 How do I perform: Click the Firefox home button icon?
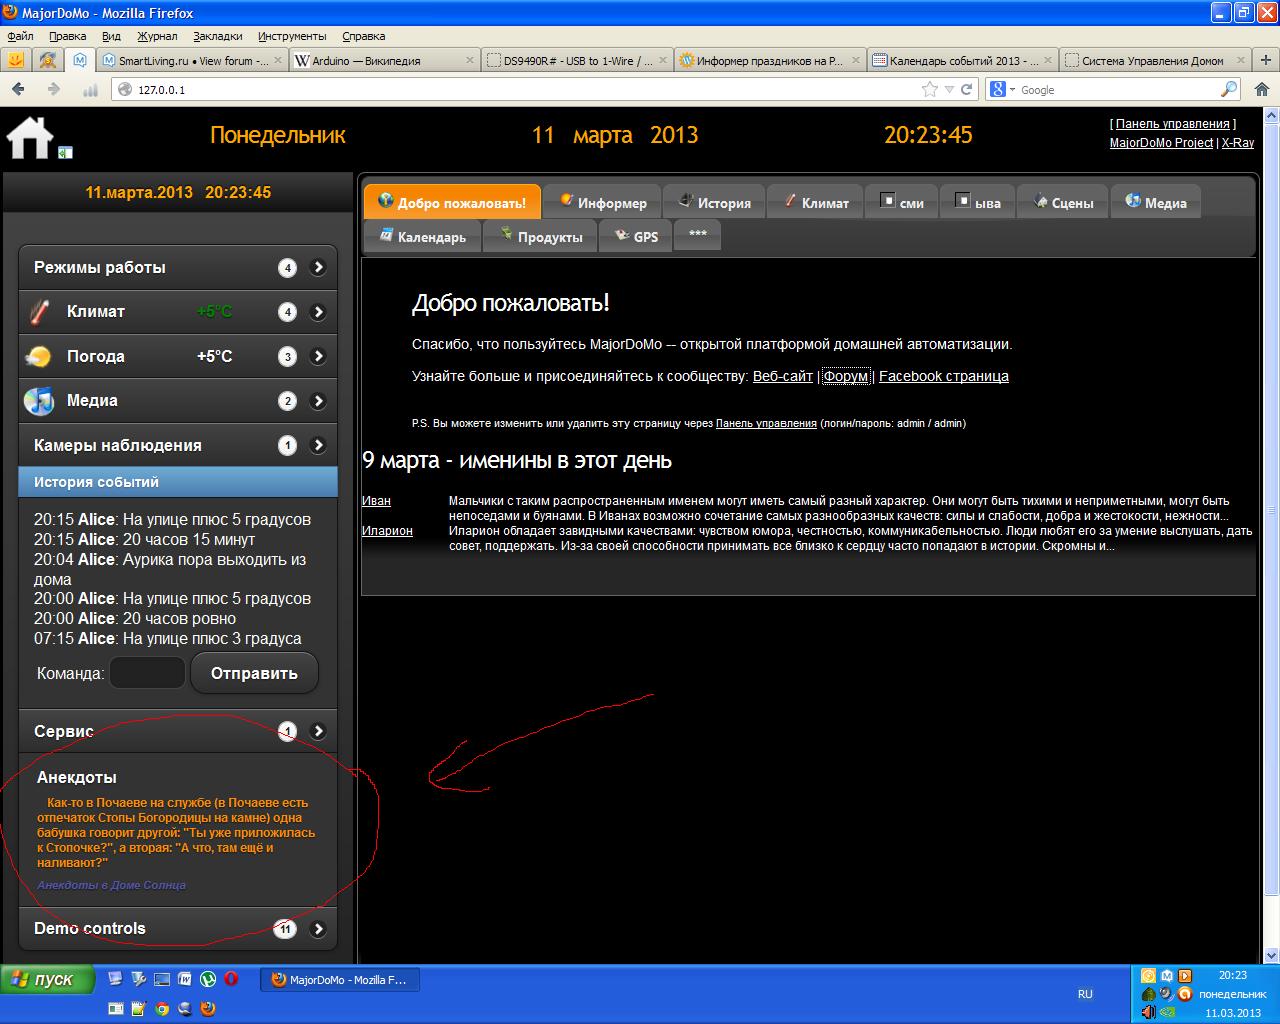pyautogui.click(x=1262, y=90)
